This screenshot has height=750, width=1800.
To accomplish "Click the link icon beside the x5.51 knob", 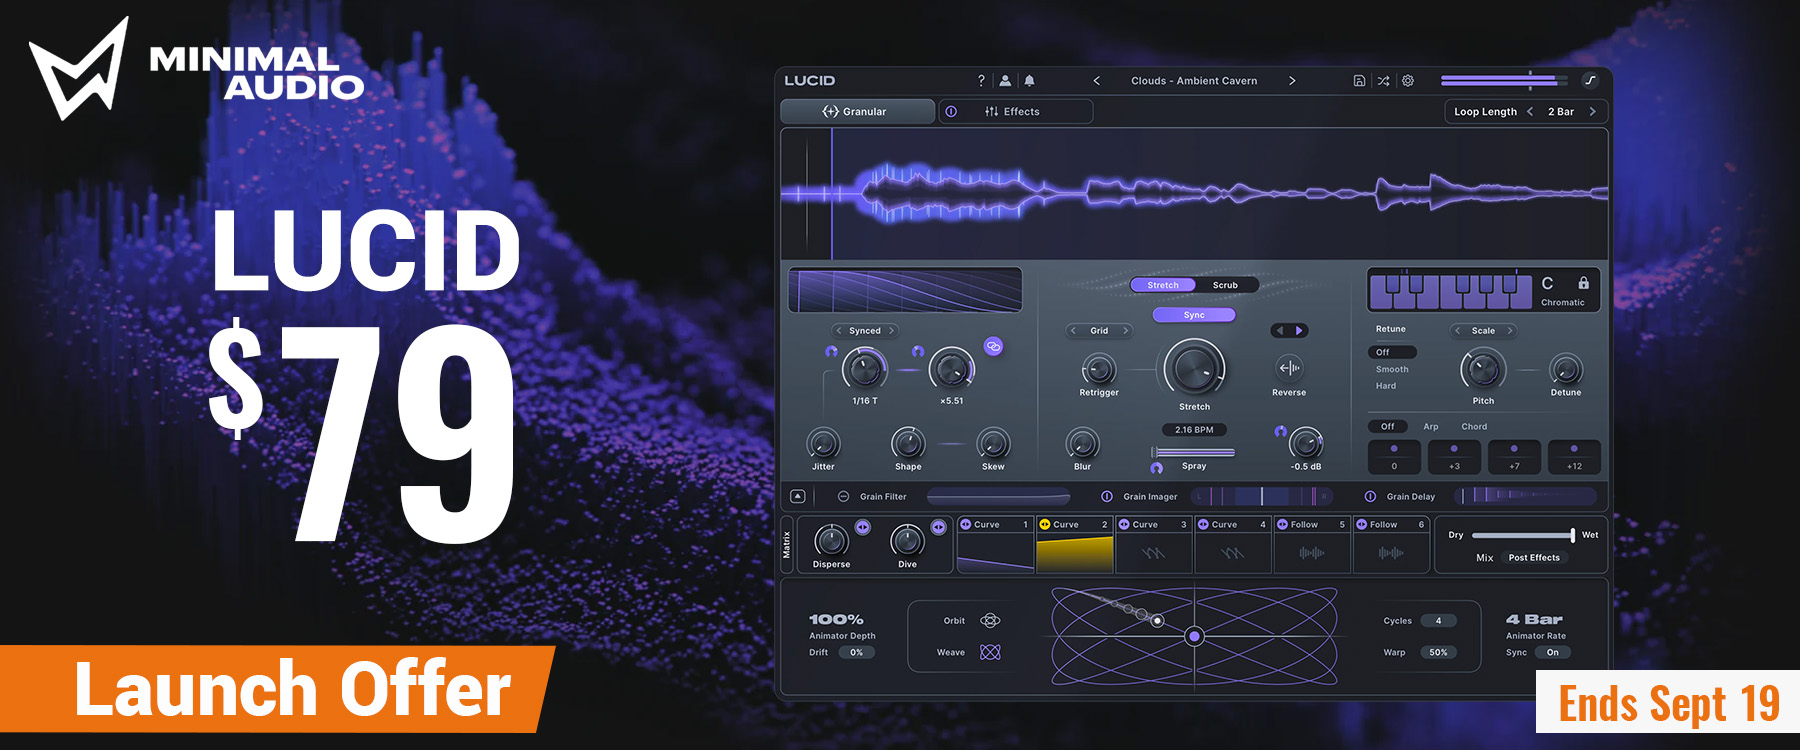I will point(993,346).
